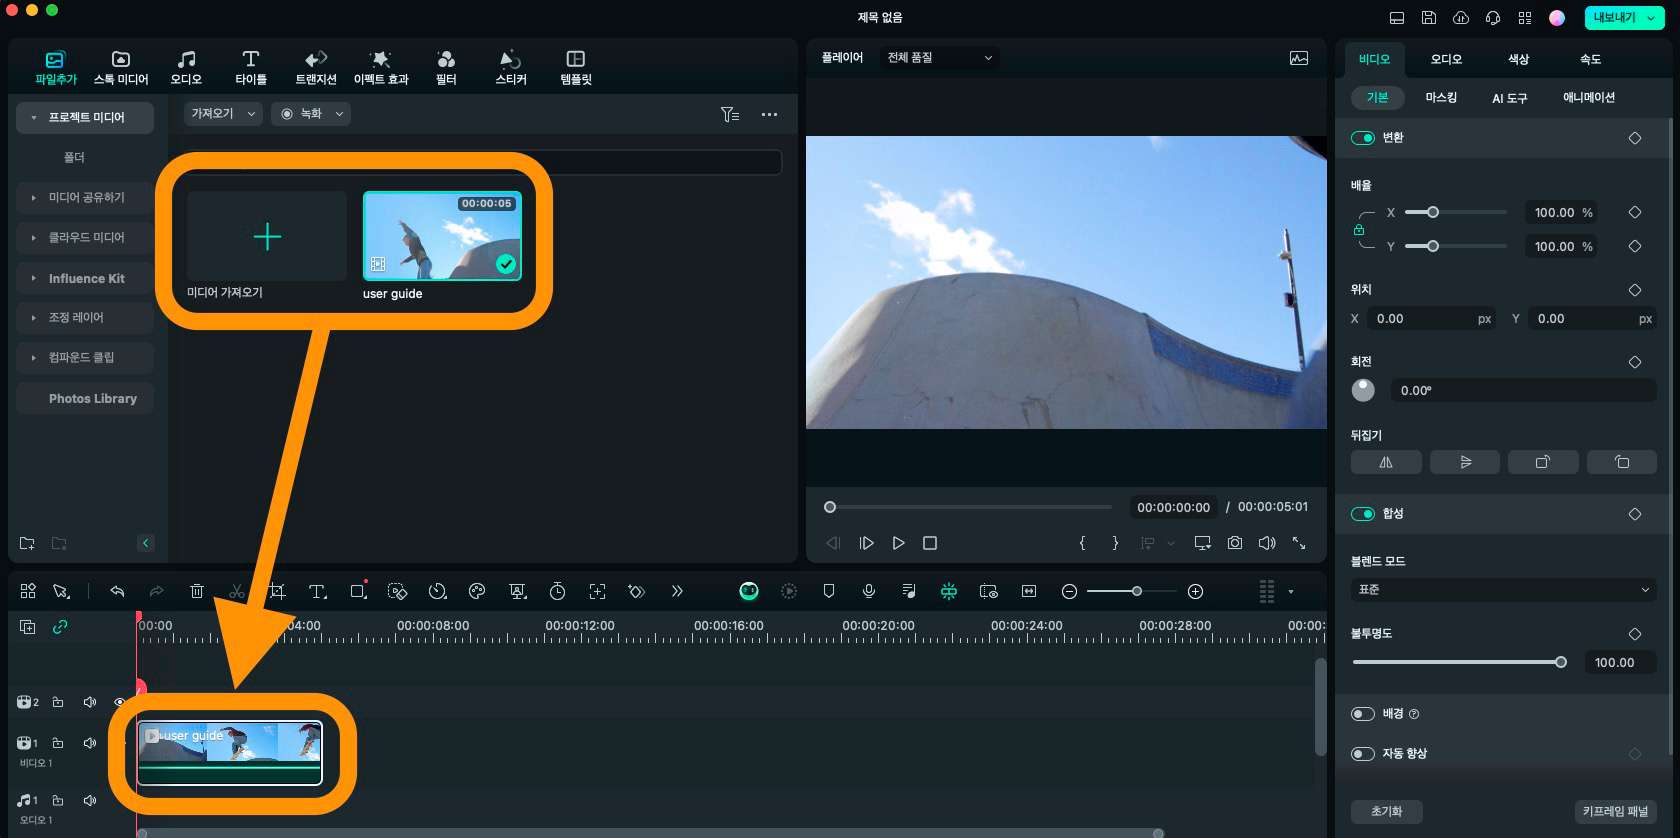Click the voiceover microphone icon

coord(869,592)
